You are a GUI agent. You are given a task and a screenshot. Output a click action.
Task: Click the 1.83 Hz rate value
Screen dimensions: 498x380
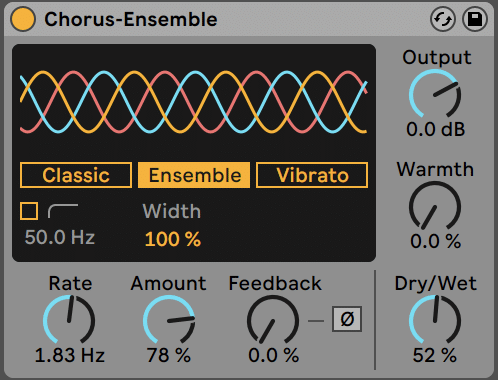point(70,355)
